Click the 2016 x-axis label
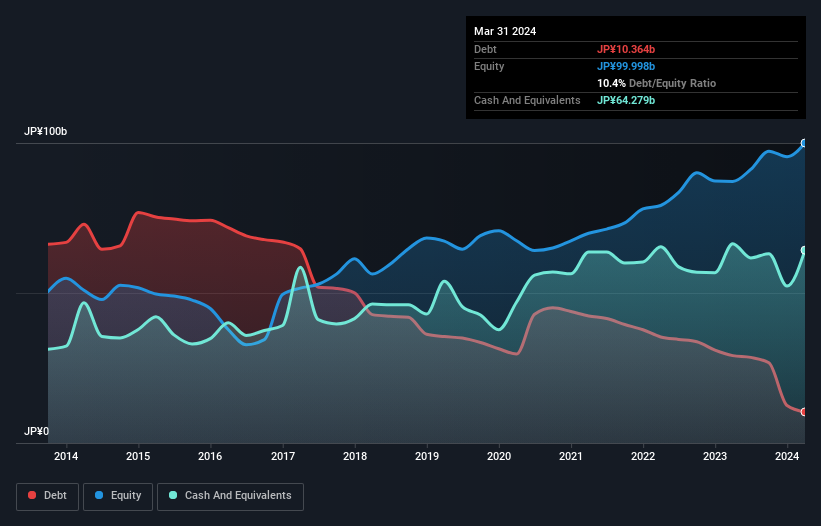821x526 pixels. coord(210,456)
